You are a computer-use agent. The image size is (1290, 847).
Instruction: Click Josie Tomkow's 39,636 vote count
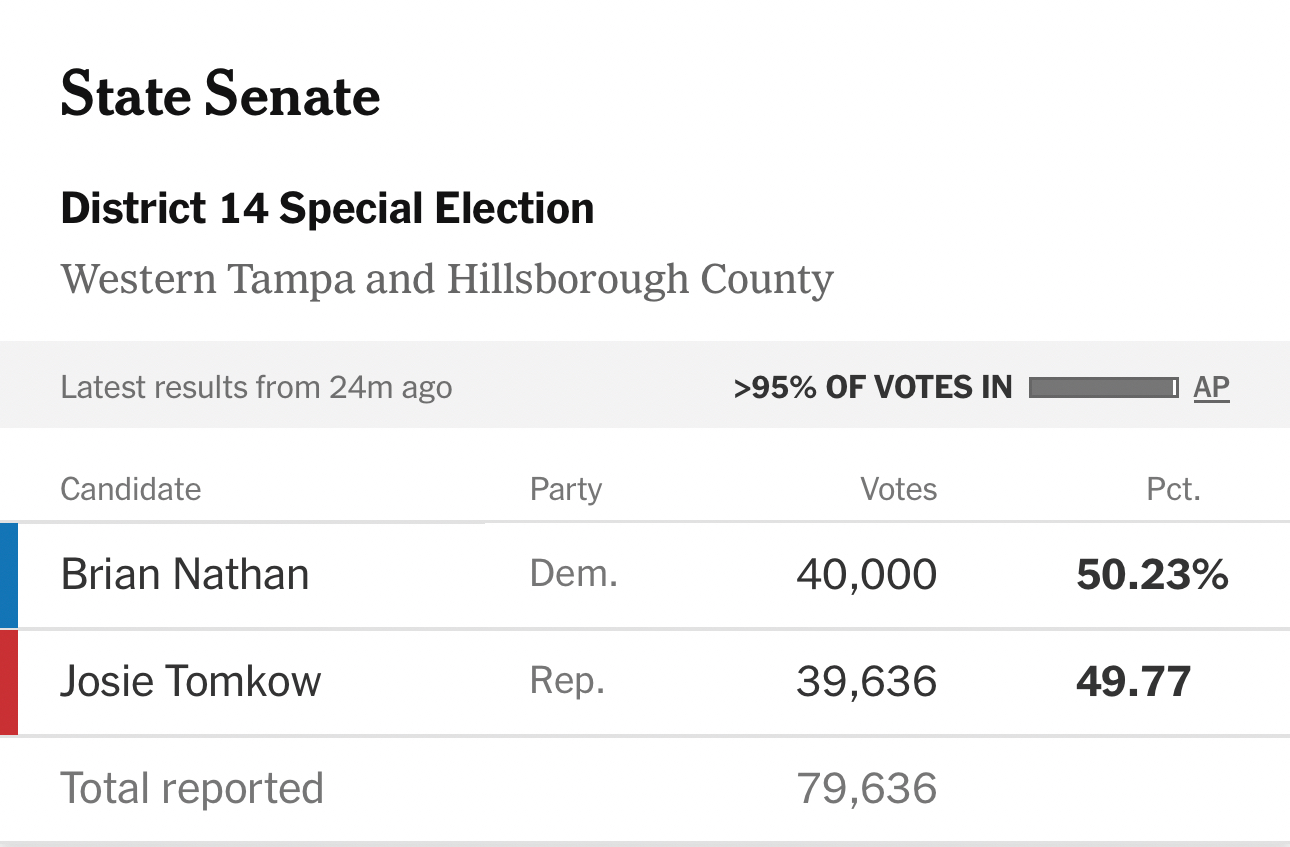[x=866, y=682]
